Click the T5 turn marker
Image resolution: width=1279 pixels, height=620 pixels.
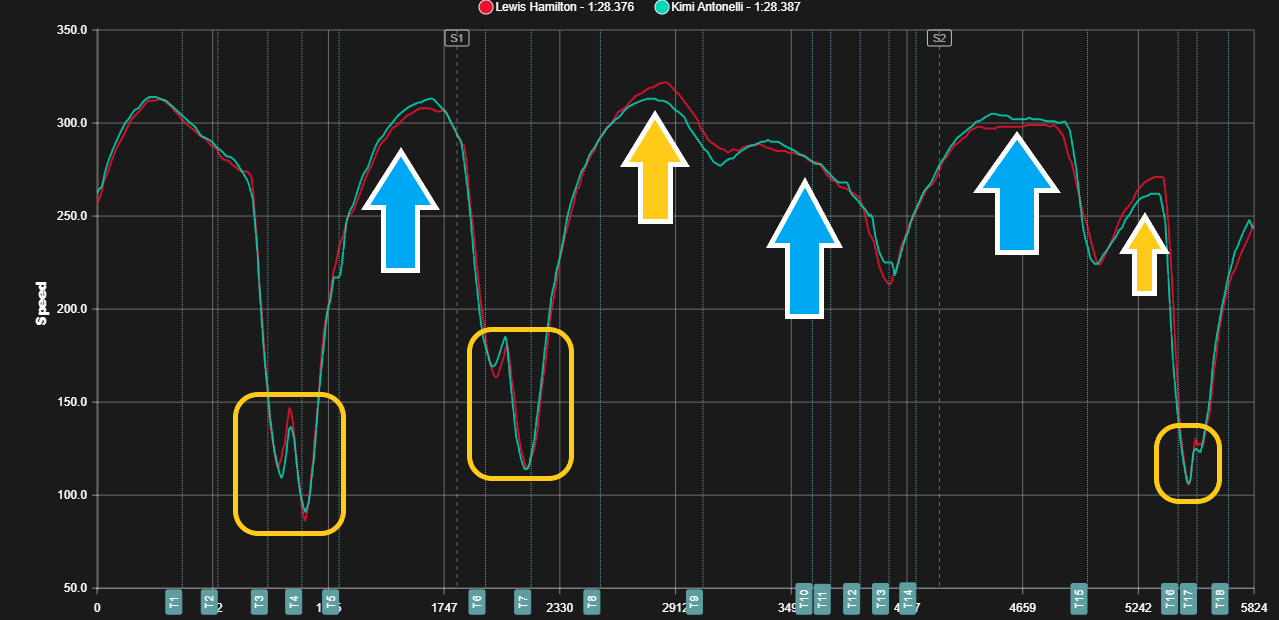pyautogui.click(x=331, y=602)
